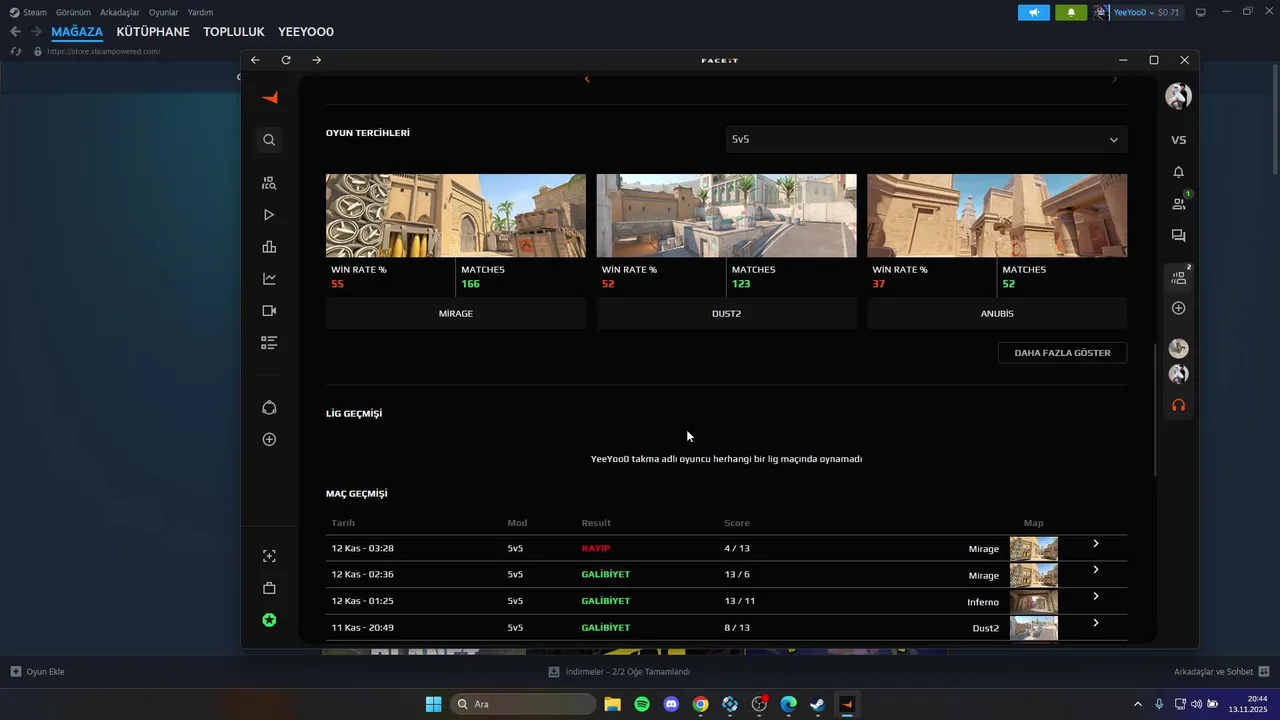
Task: Click the plus circle in right sidebar
Action: 1178,308
